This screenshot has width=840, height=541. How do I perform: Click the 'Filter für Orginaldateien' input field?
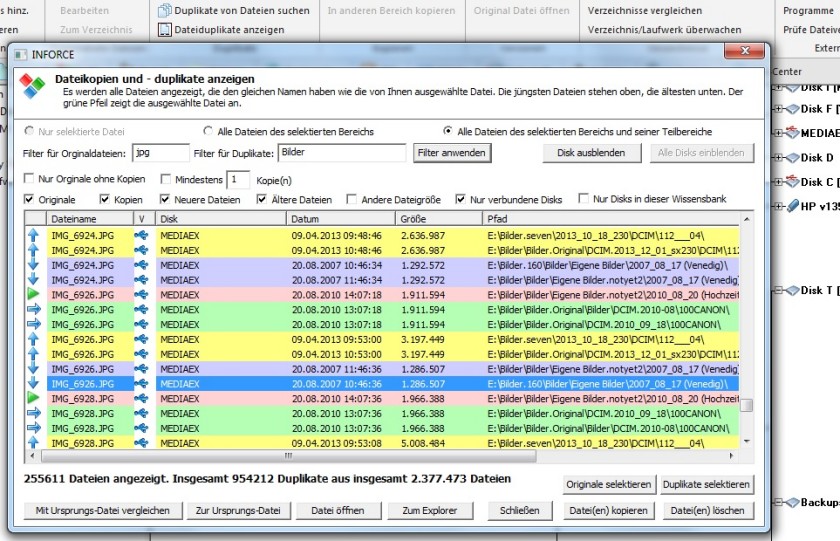click(161, 153)
